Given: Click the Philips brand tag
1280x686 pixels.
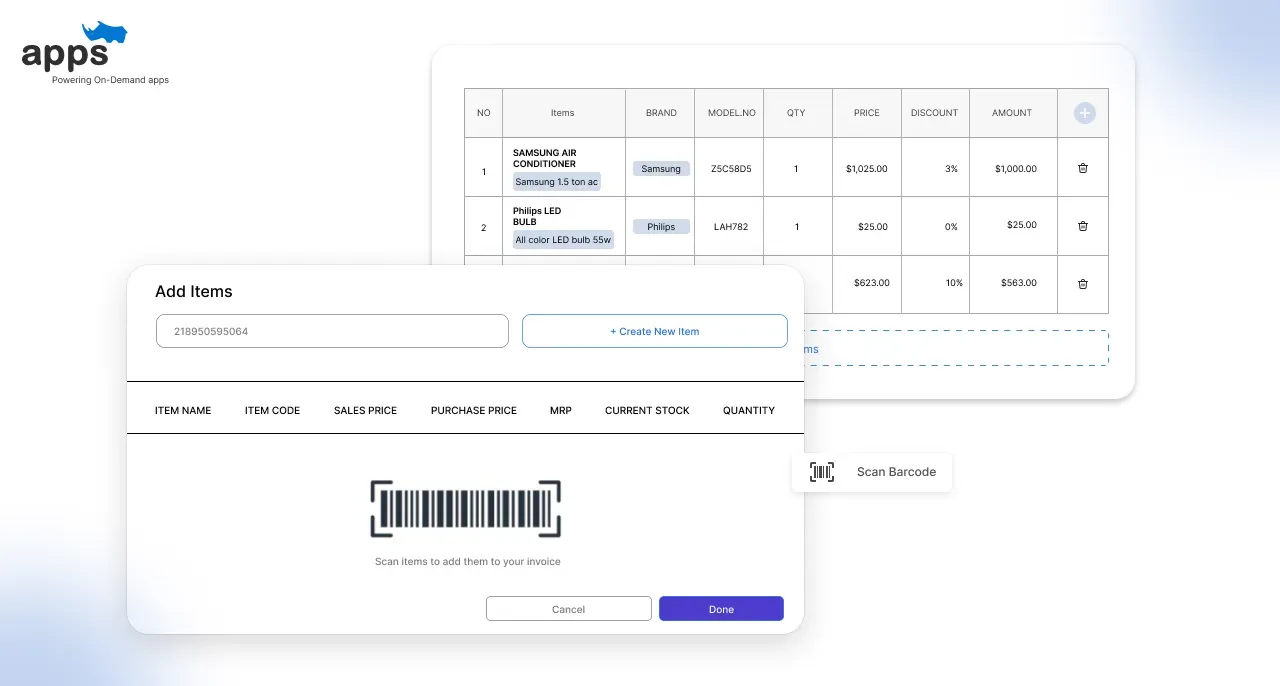Looking at the screenshot, I should point(661,227).
